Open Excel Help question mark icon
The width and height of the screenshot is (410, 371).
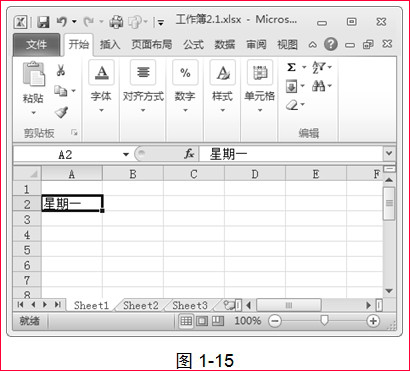pos(330,44)
